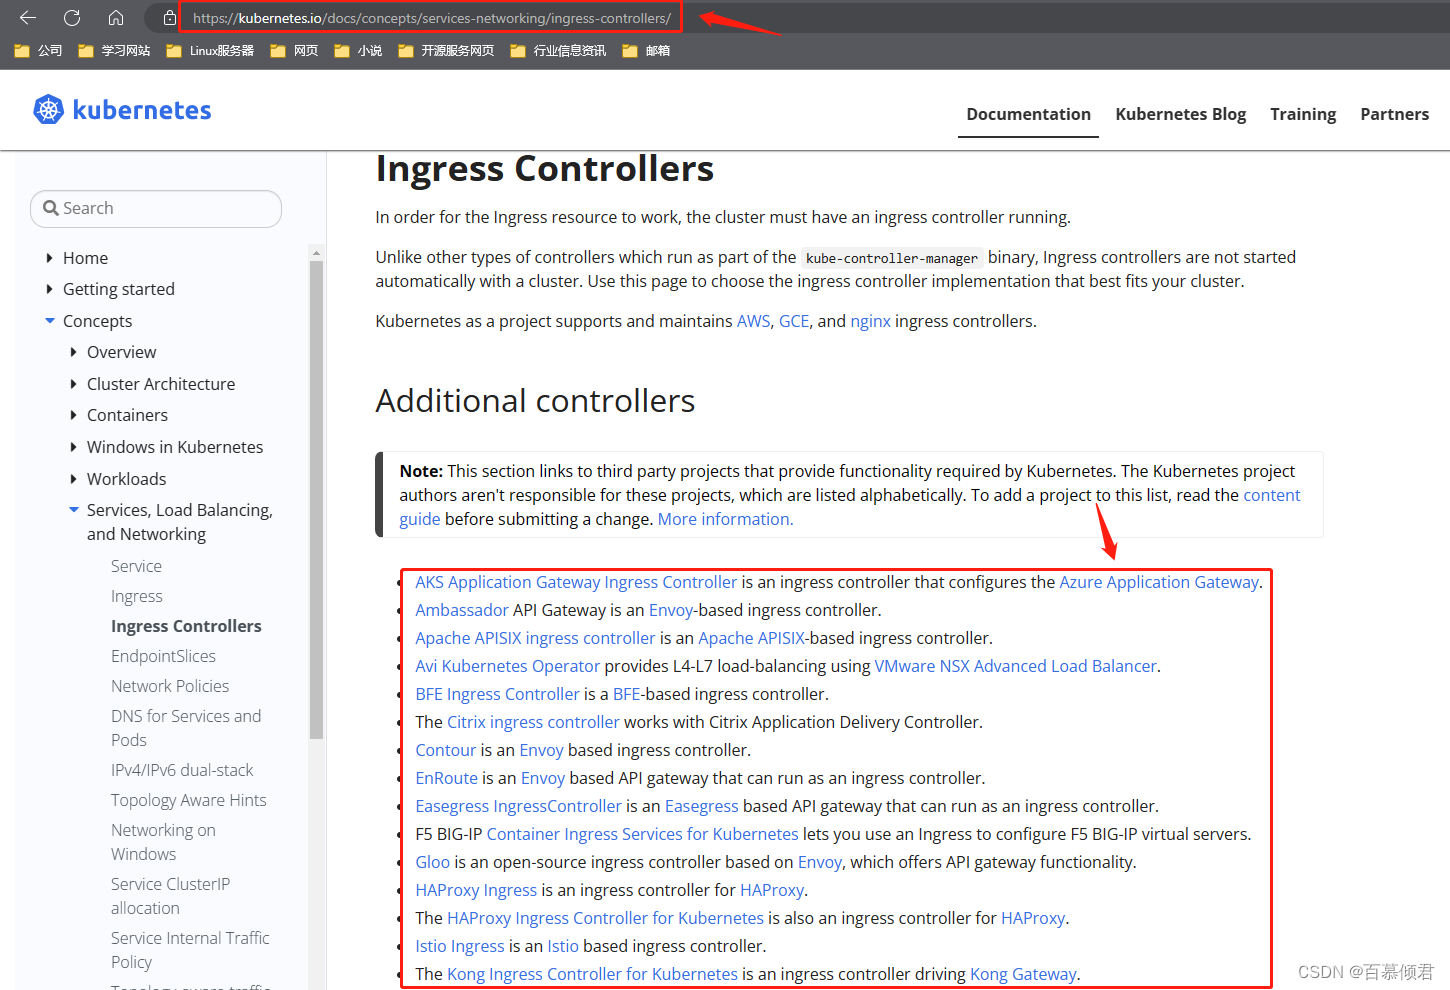Open Container Ingress Services for Kubernetes link
Image resolution: width=1450 pixels, height=990 pixels.
pos(642,834)
